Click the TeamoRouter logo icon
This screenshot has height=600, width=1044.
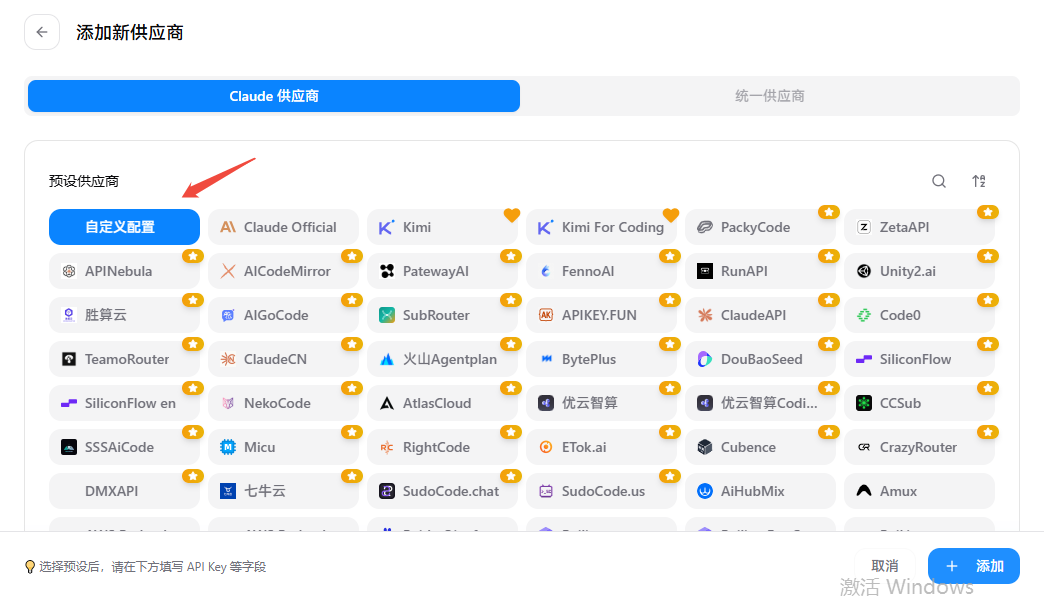(69, 359)
